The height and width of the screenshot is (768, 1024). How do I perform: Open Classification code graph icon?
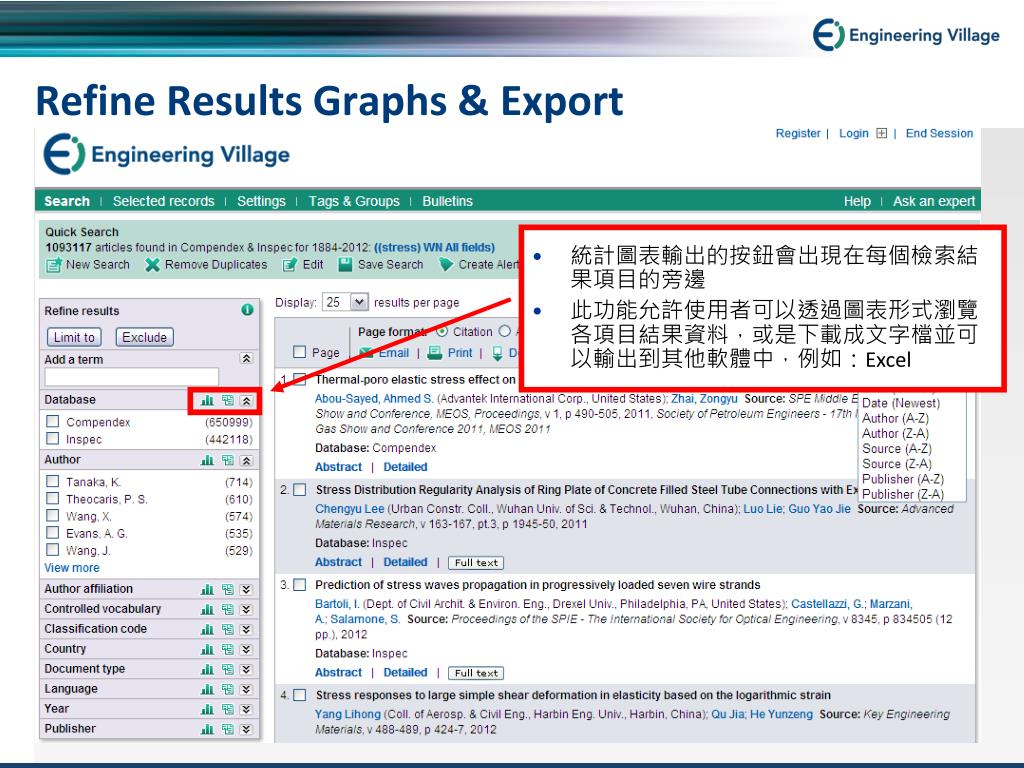(207, 630)
